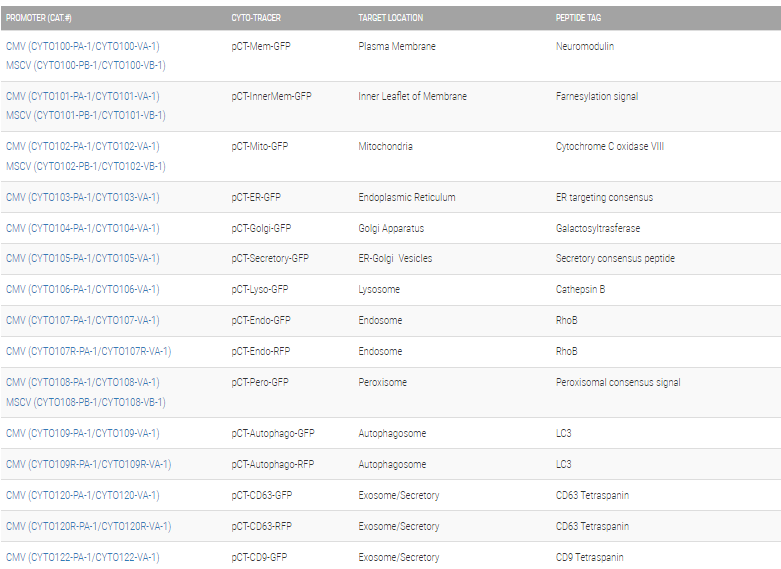The height and width of the screenshot is (569, 781).
Task: Open CMV CYTO108-PA-1 Pero-GFP link
Action: point(82,382)
